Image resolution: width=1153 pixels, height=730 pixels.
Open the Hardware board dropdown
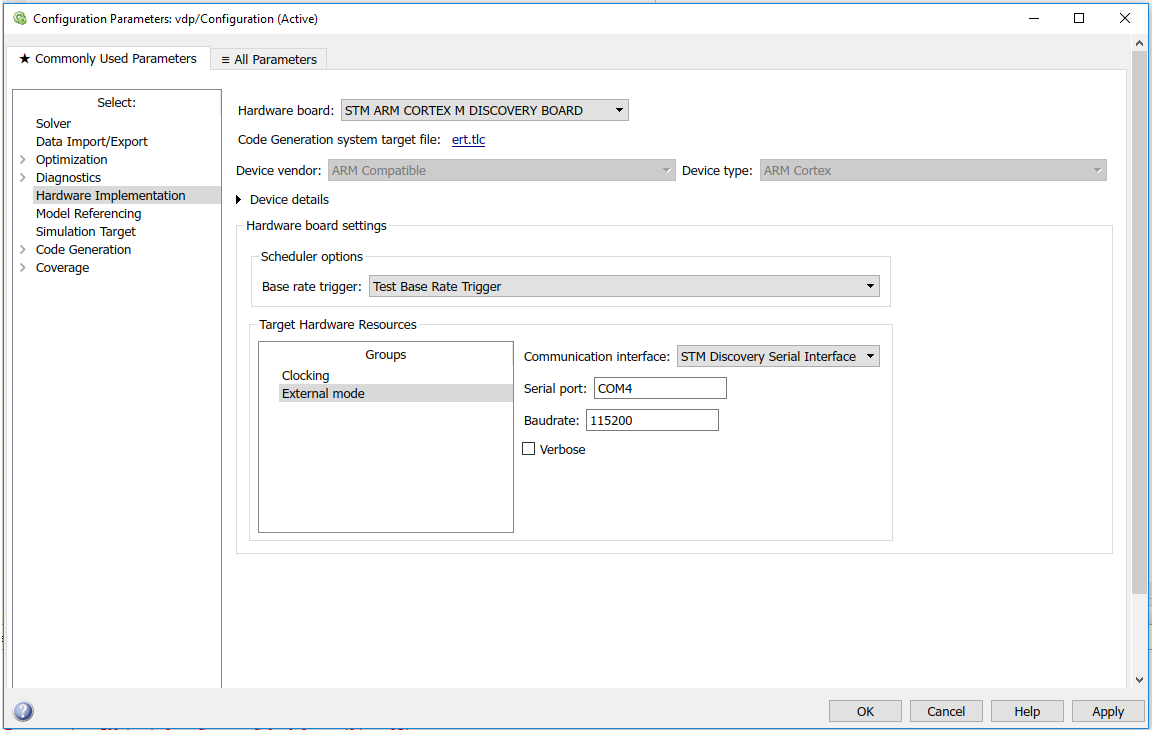click(x=485, y=111)
